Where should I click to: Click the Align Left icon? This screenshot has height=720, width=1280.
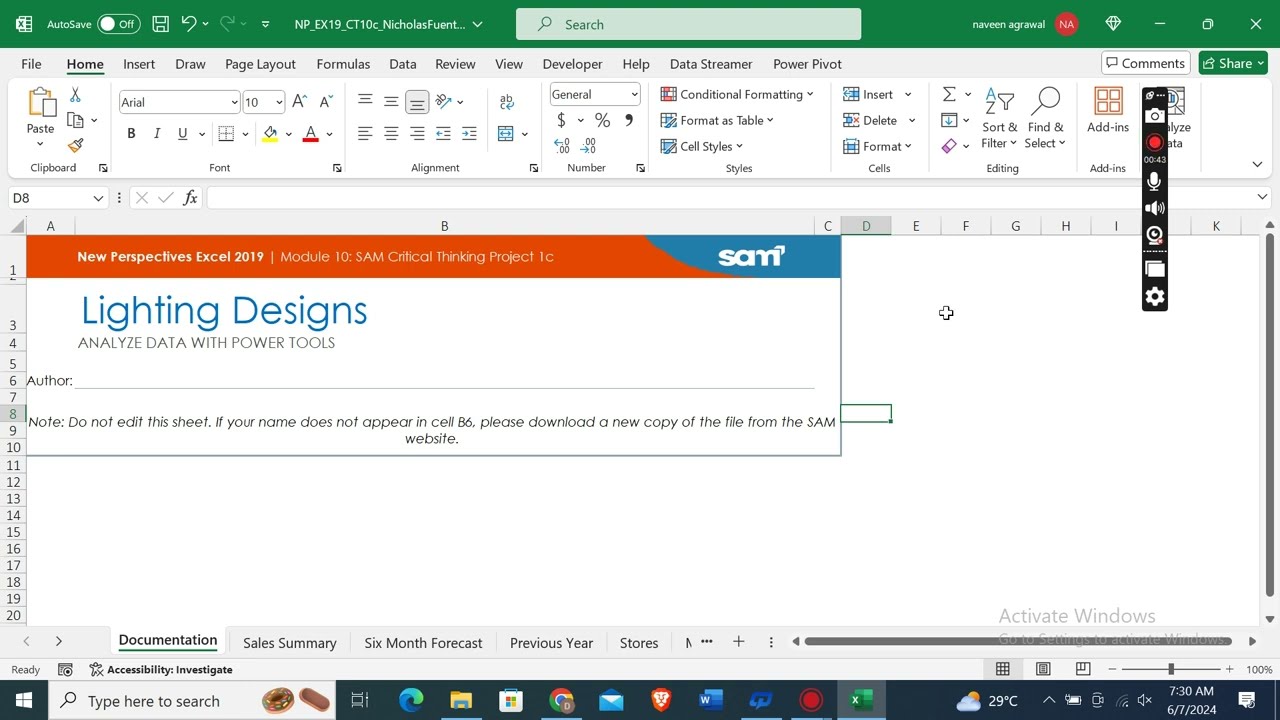coord(365,133)
